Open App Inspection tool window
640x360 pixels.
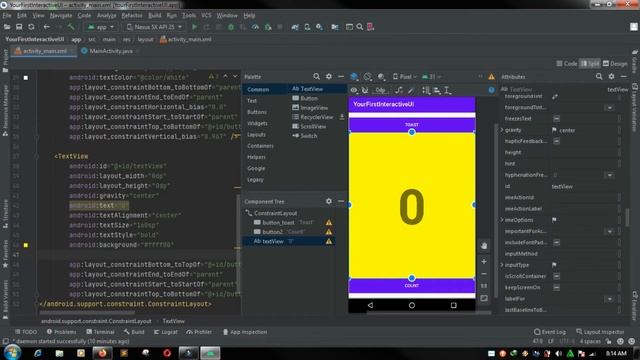[245, 332]
